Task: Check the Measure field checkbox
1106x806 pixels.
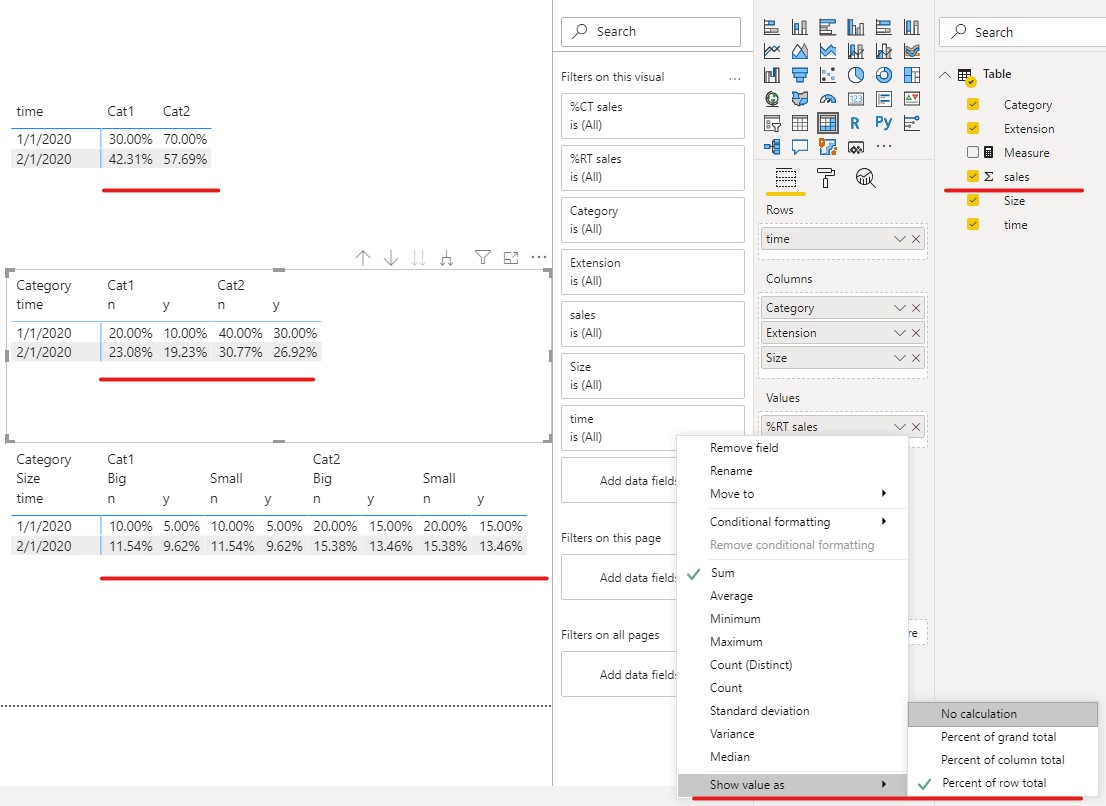Action: click(x=973, y=152)
